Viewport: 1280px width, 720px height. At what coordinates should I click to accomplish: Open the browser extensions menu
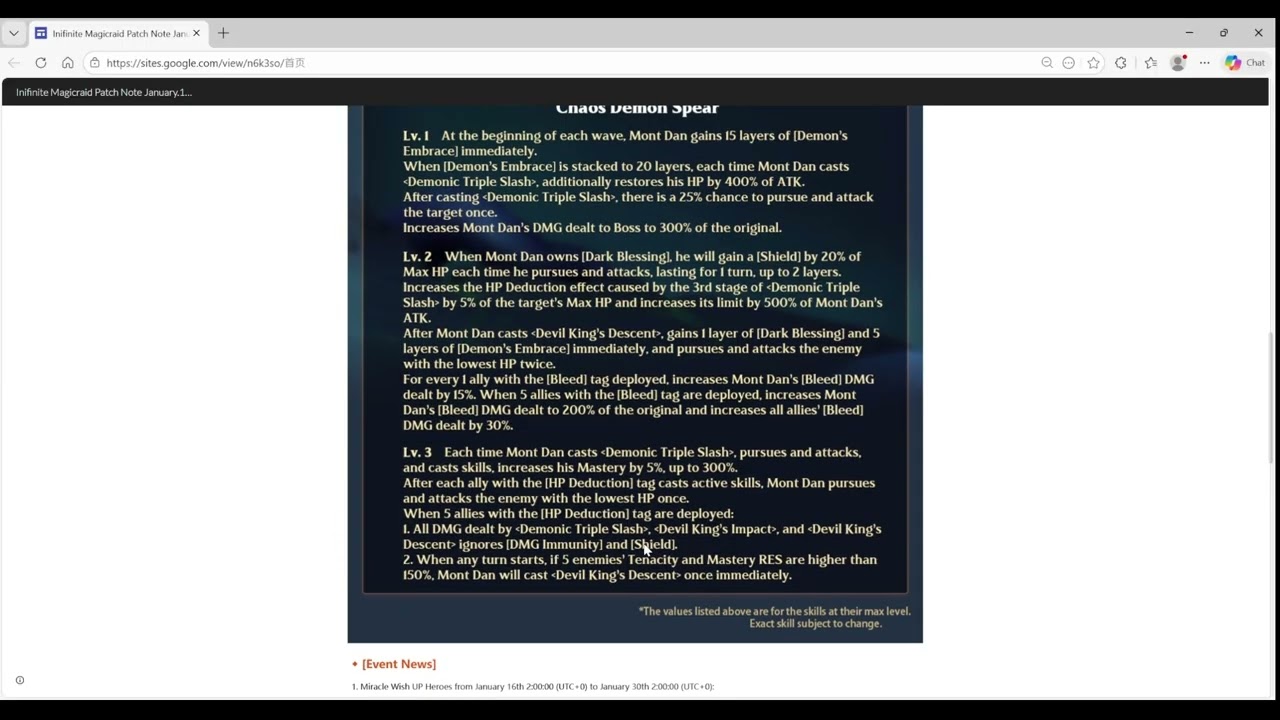[x=1121, y=62]
